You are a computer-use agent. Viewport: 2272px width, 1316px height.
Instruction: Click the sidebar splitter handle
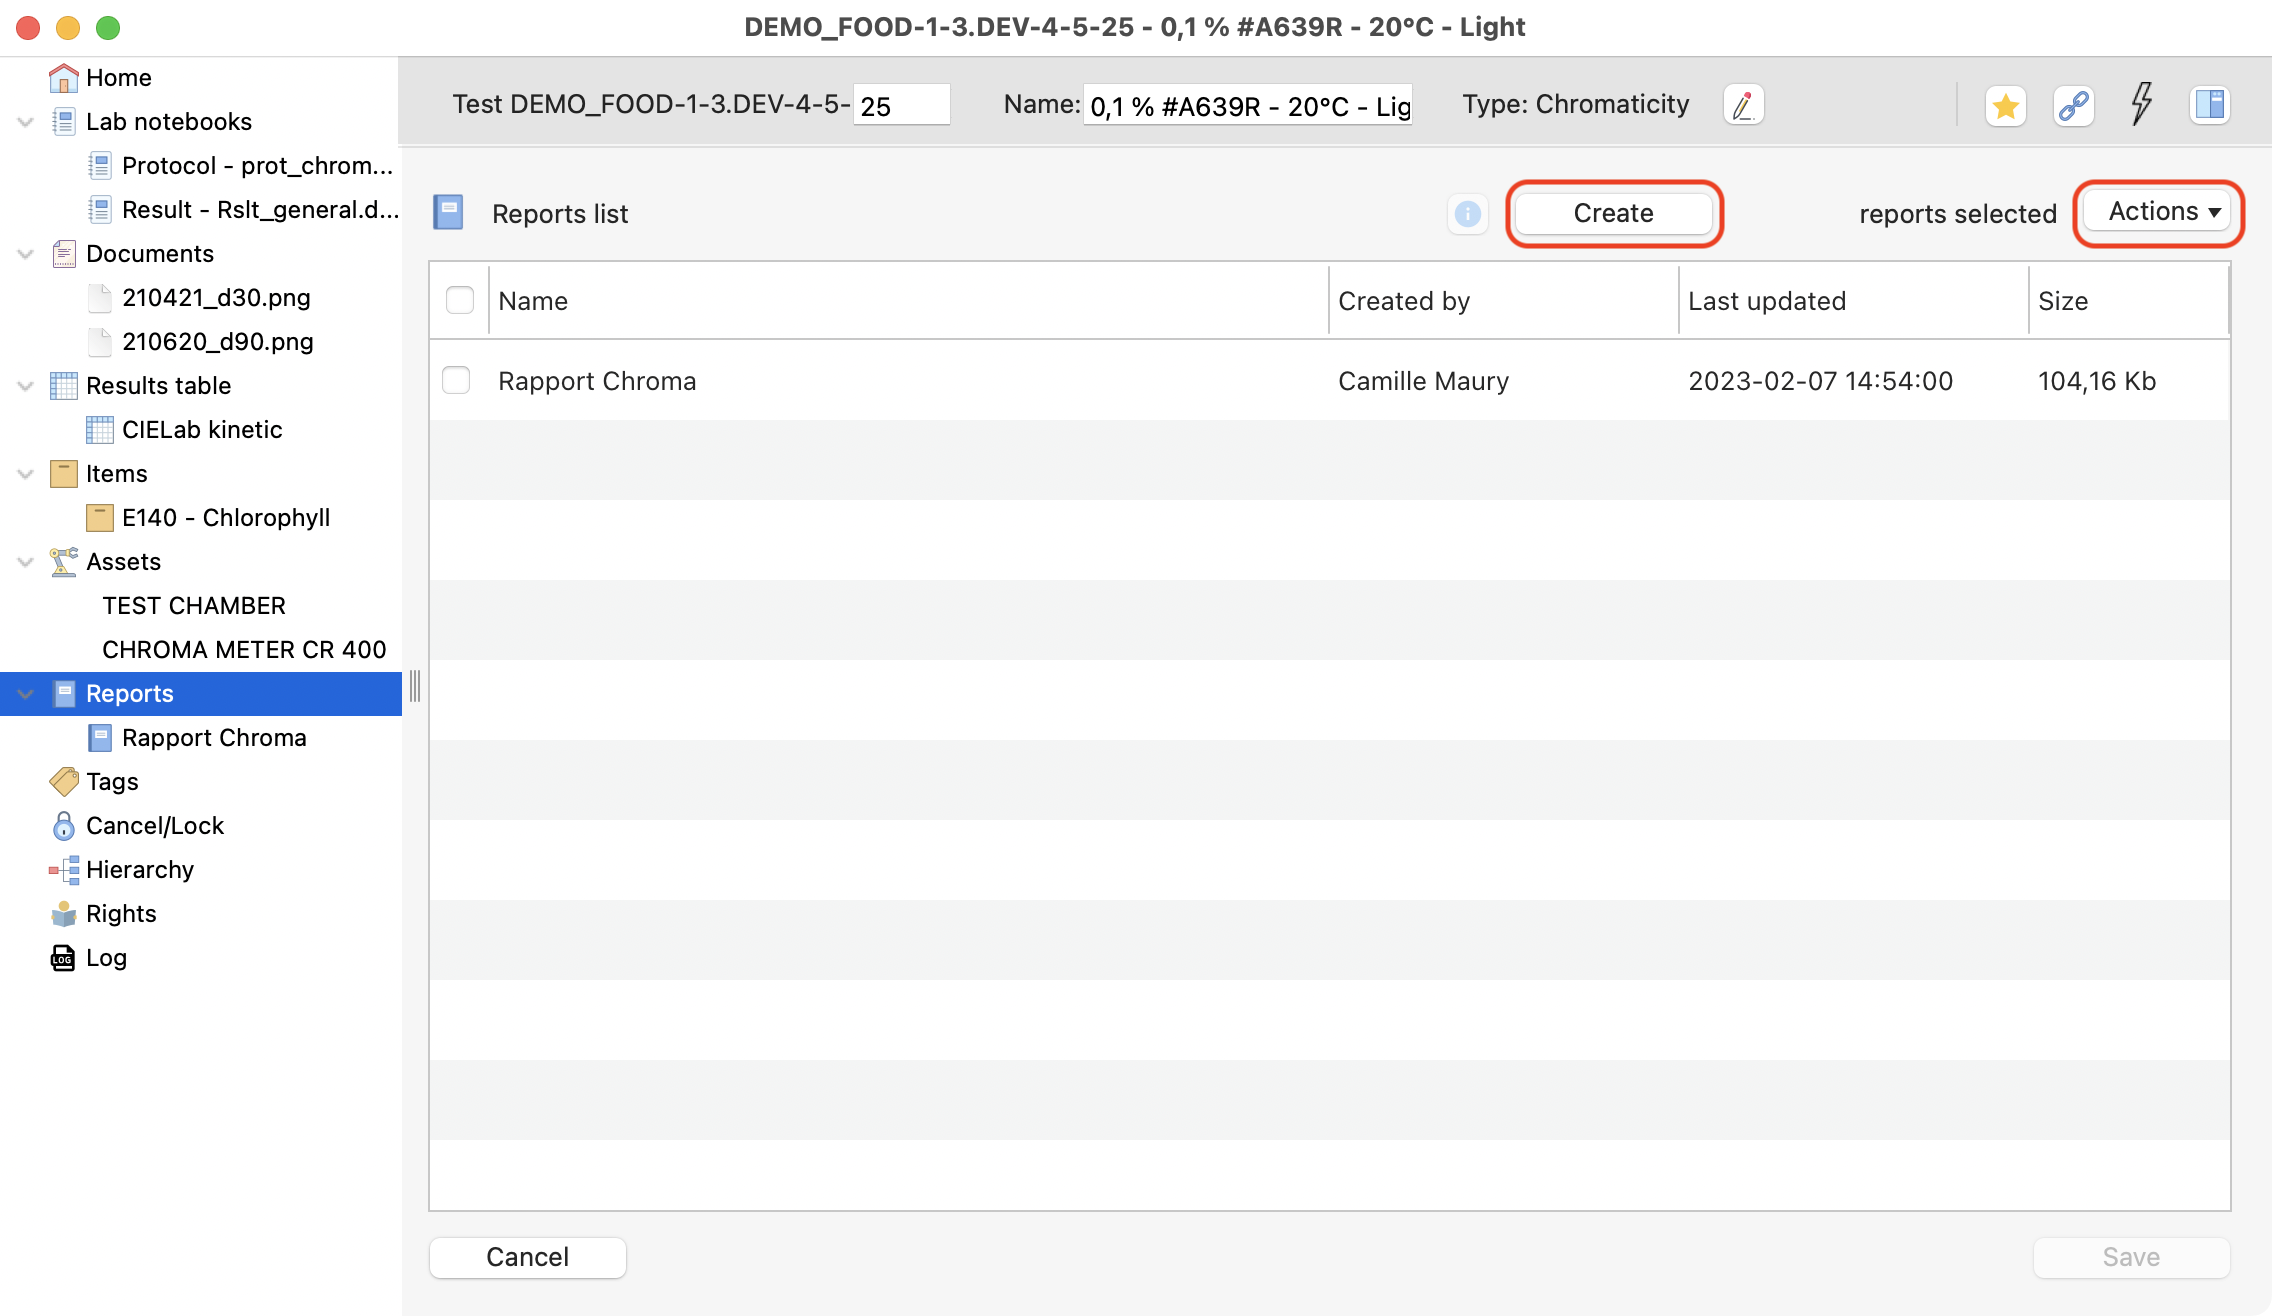[x=415, y=686]
